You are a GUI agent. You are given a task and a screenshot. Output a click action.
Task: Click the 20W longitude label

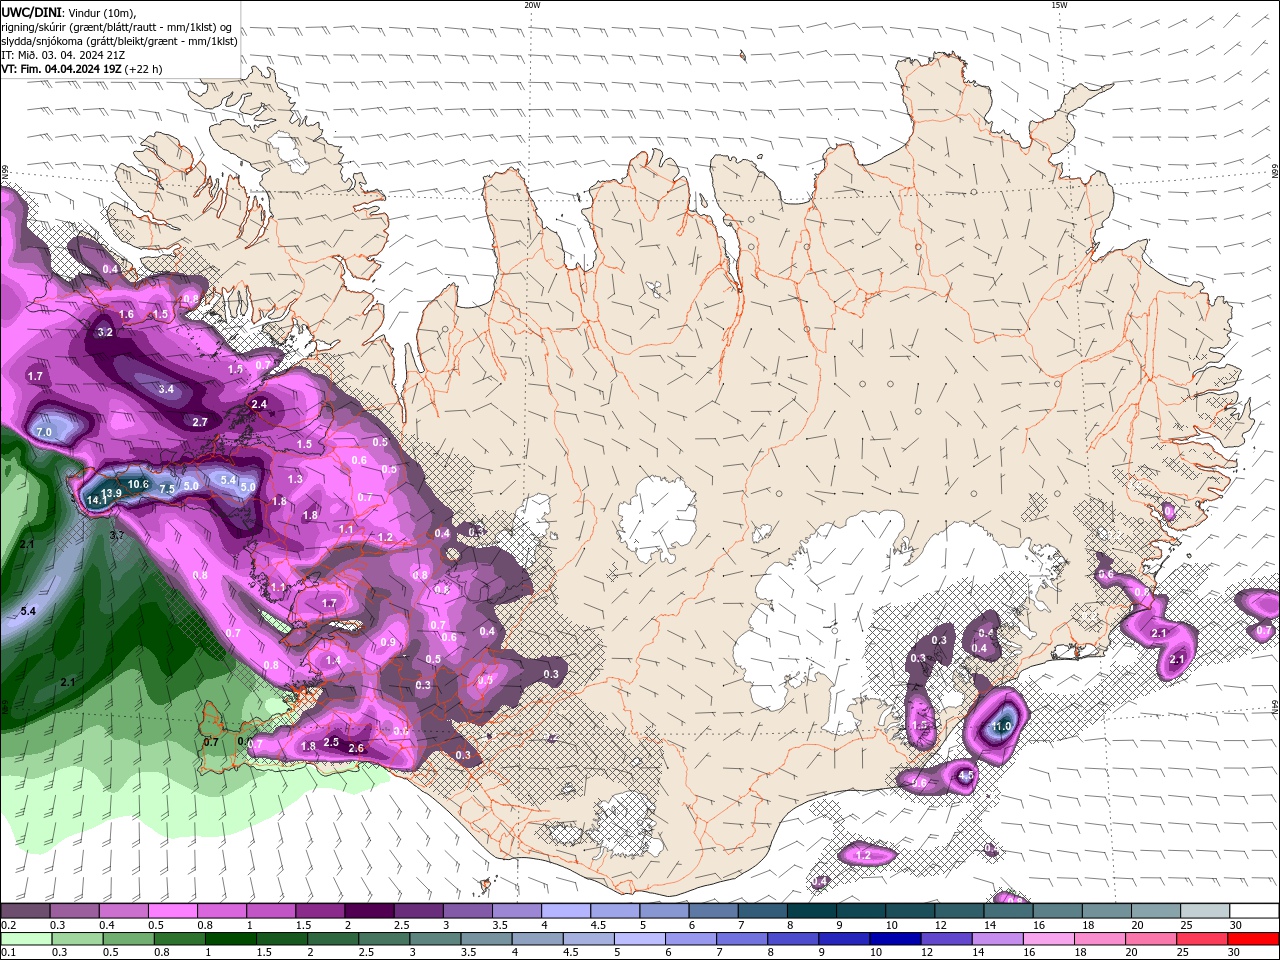point(532,5)
